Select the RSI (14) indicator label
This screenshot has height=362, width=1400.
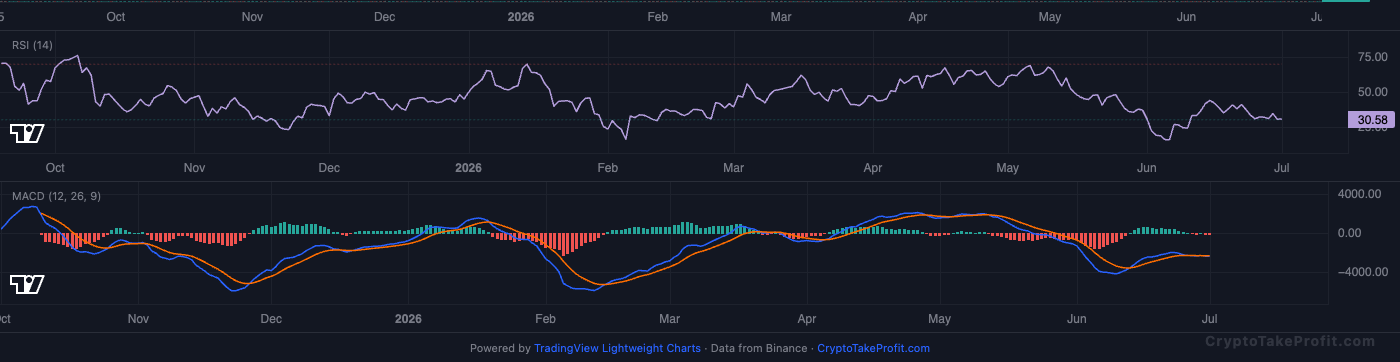click(33, 45)
